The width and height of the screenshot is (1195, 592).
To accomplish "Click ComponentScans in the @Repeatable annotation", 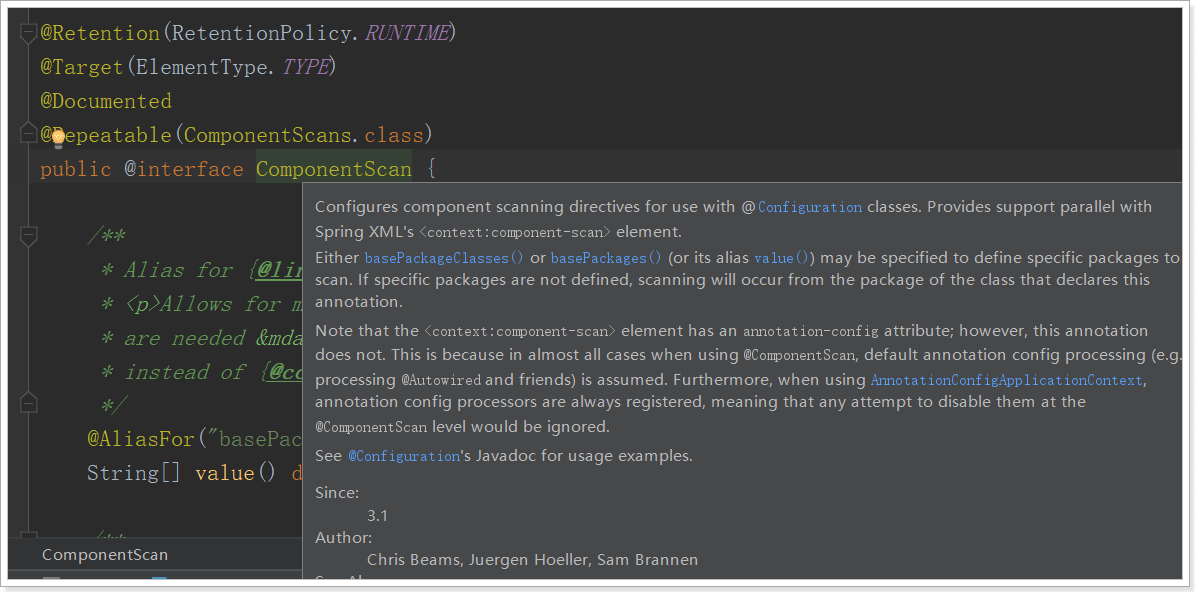I will tap(267, 135).
